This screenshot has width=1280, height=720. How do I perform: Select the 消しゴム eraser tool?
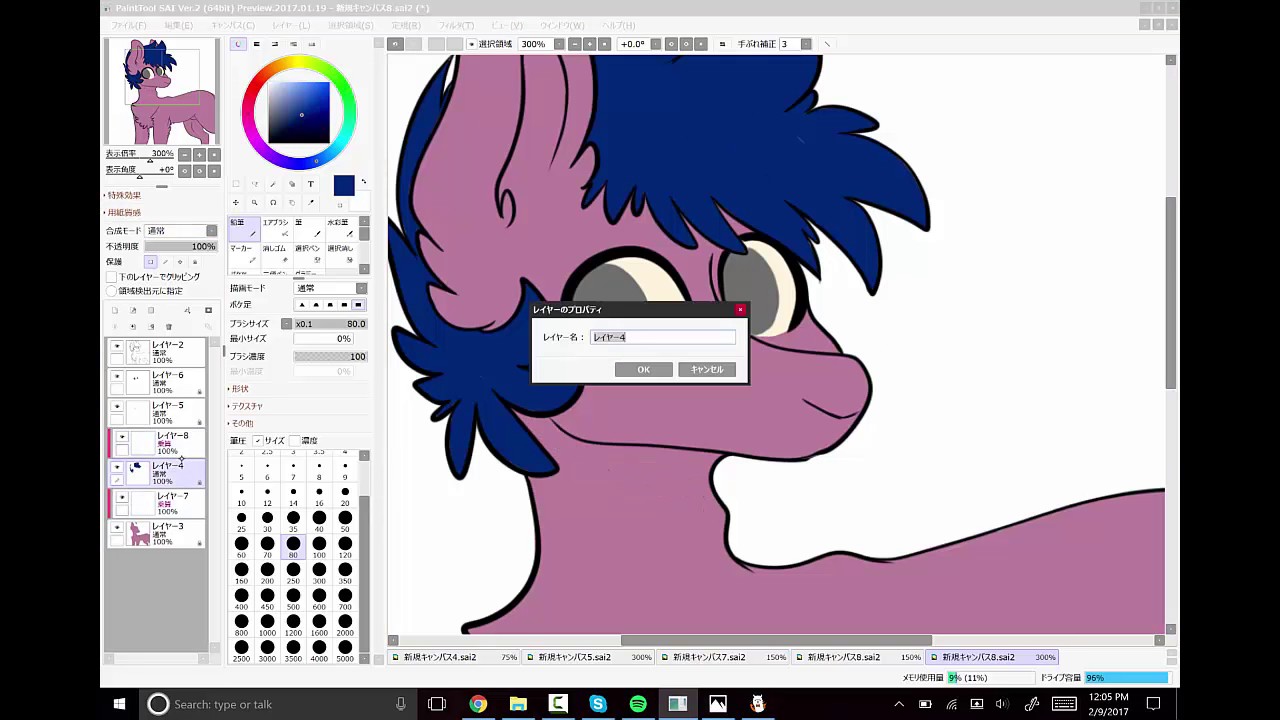tap(277, 254)
